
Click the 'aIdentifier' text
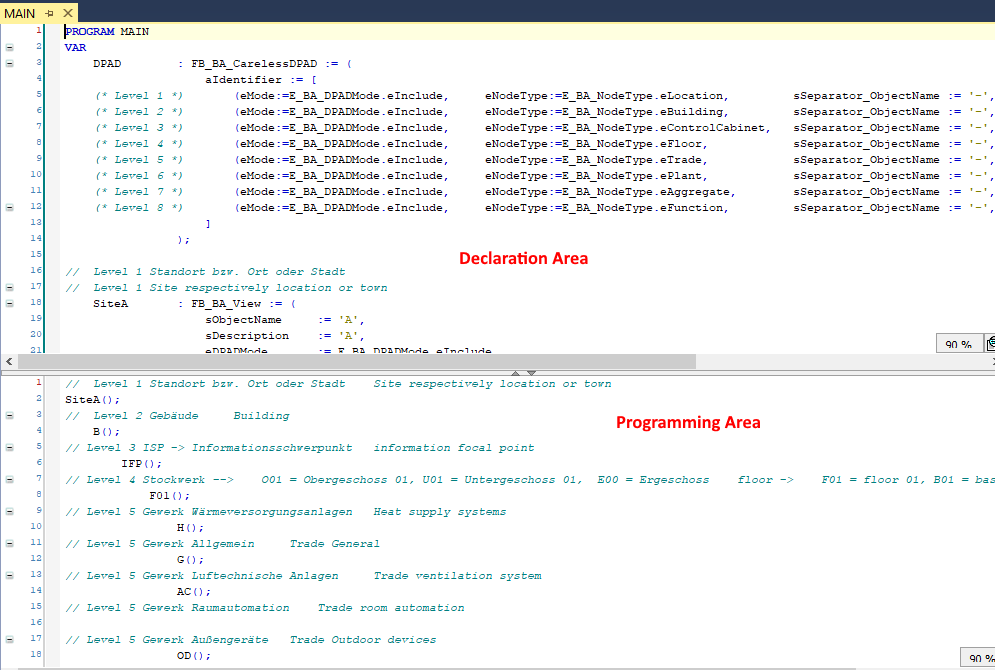(244, 80)
